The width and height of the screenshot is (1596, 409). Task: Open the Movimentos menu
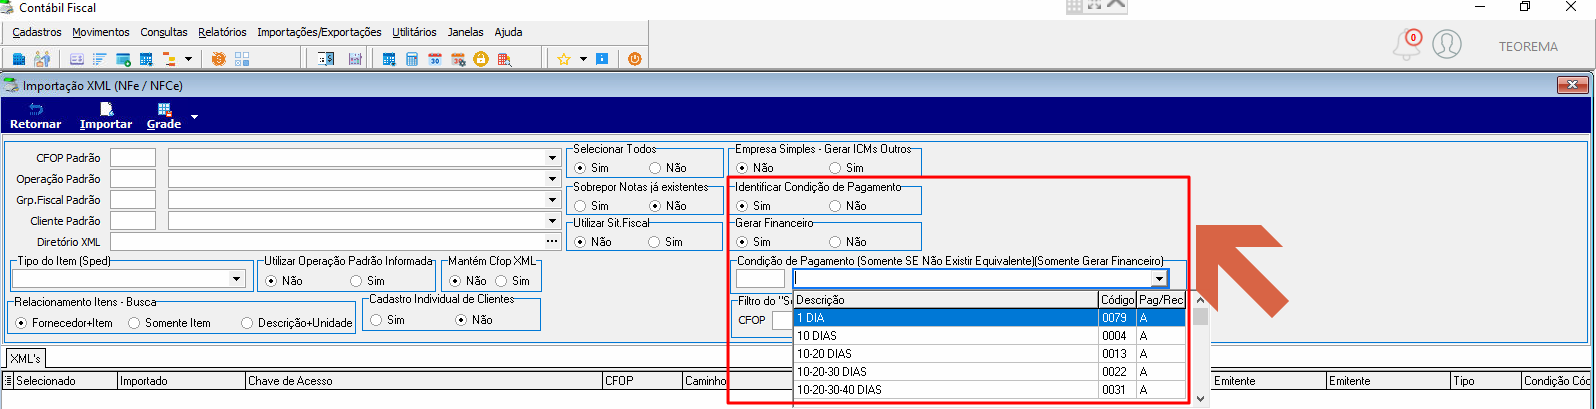(x=101, y=32)
